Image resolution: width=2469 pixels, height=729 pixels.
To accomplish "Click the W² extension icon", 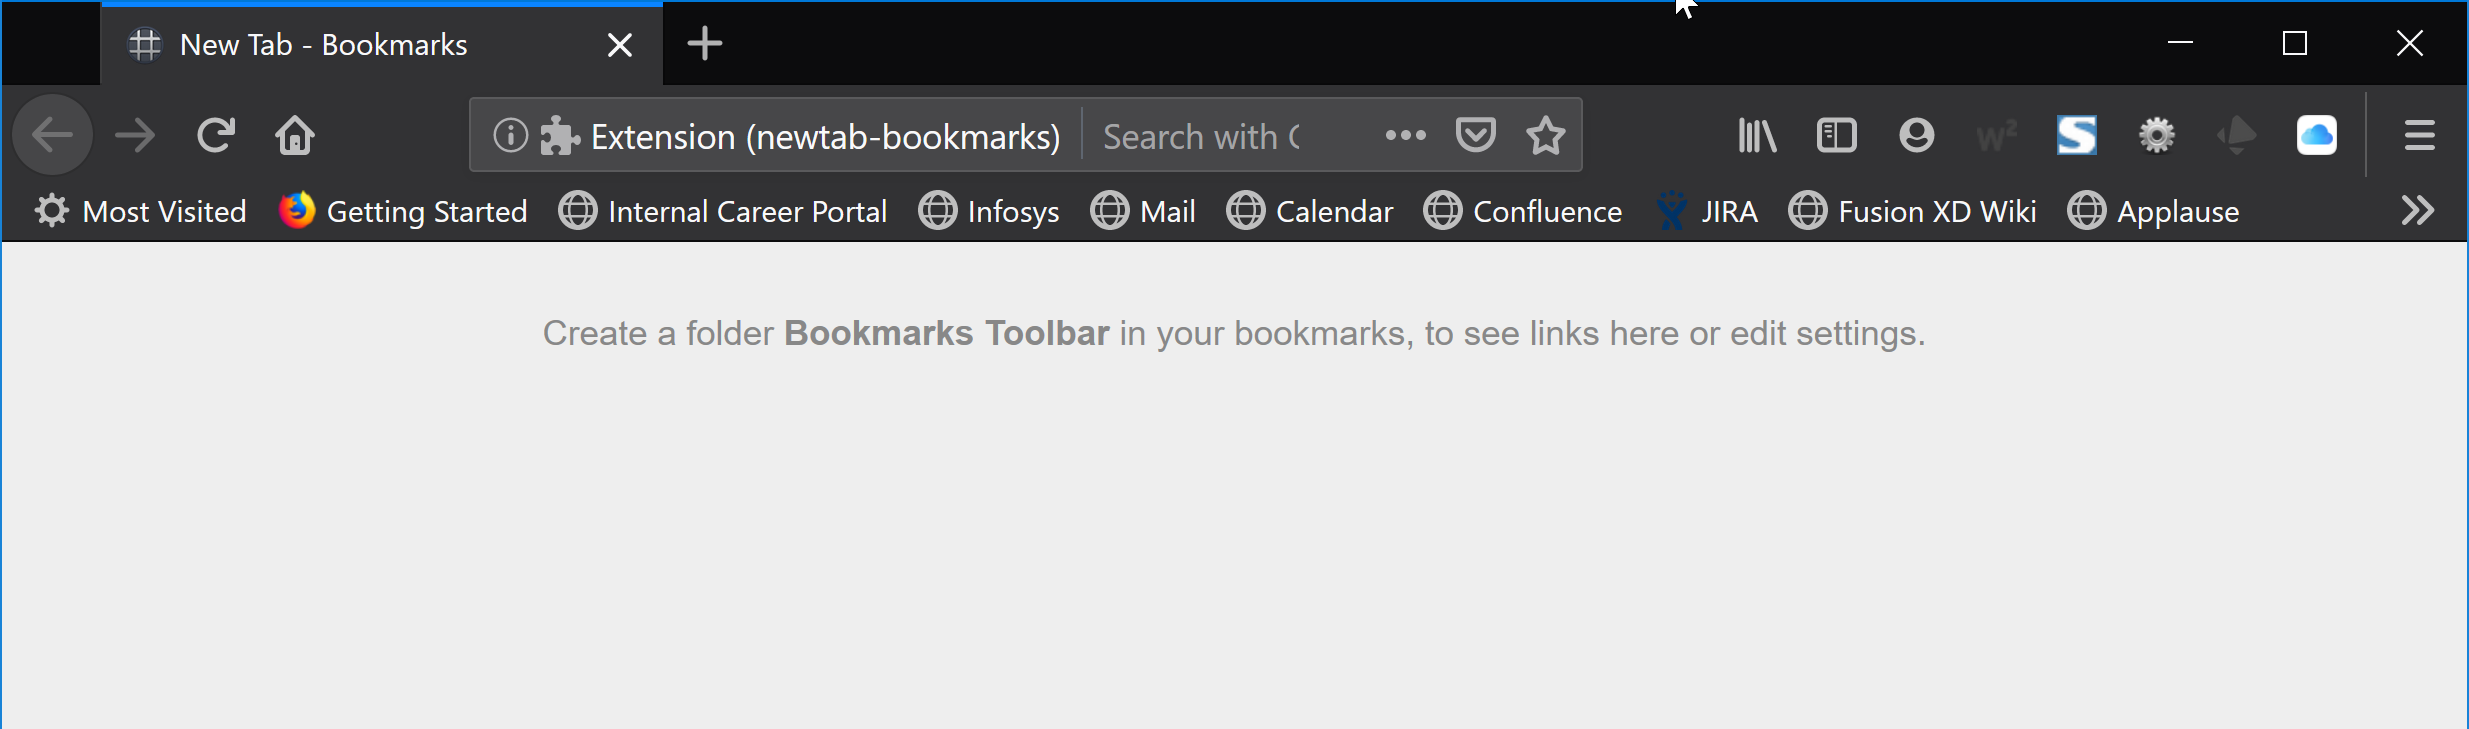I will click(1996, 135).
